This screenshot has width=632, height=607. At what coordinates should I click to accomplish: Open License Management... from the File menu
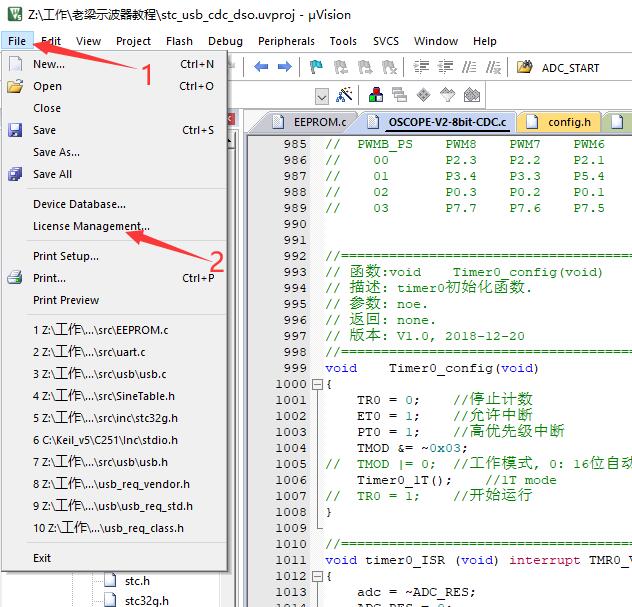click(x=114, y=226)
